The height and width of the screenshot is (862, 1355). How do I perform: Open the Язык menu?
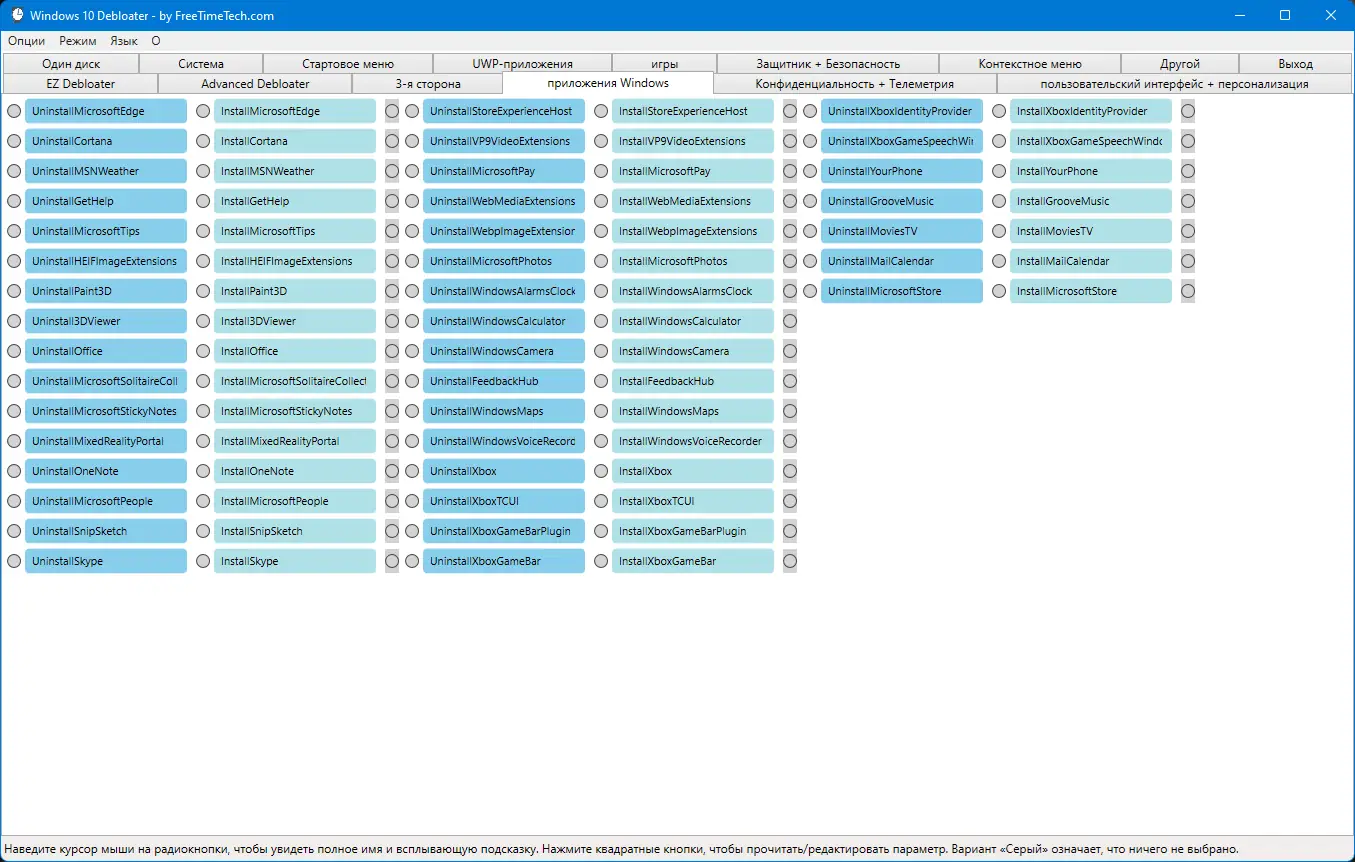click(124, 41)
